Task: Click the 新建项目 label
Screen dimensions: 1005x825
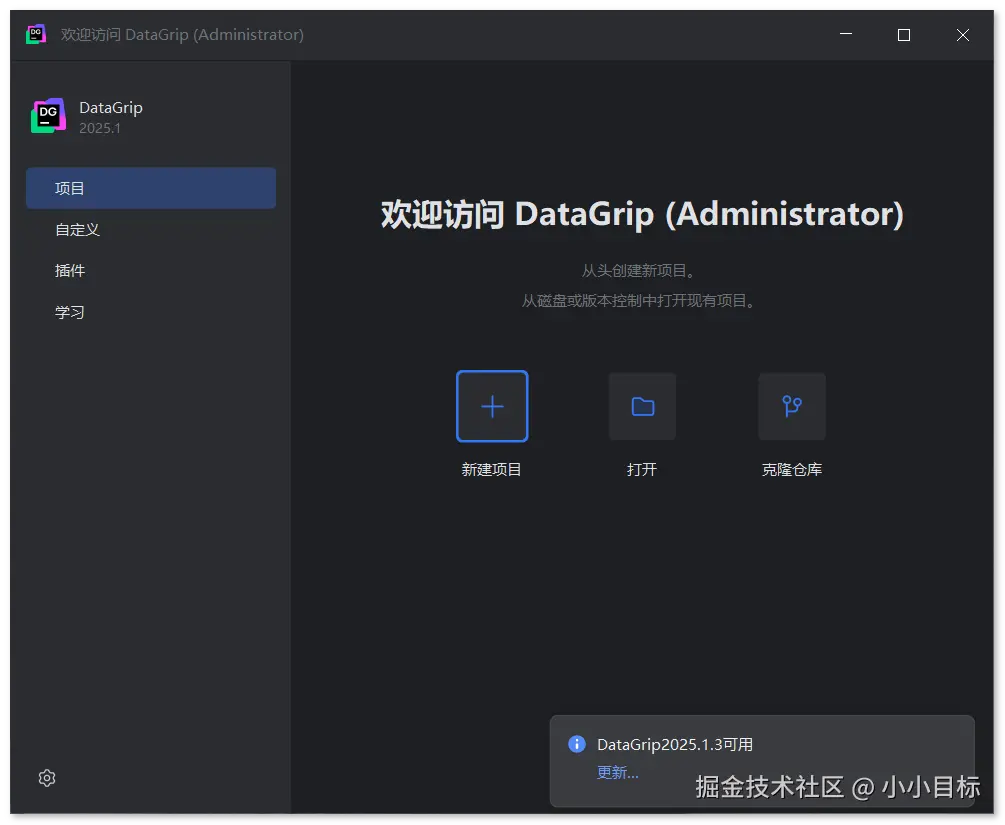Action: pos(492,469)
